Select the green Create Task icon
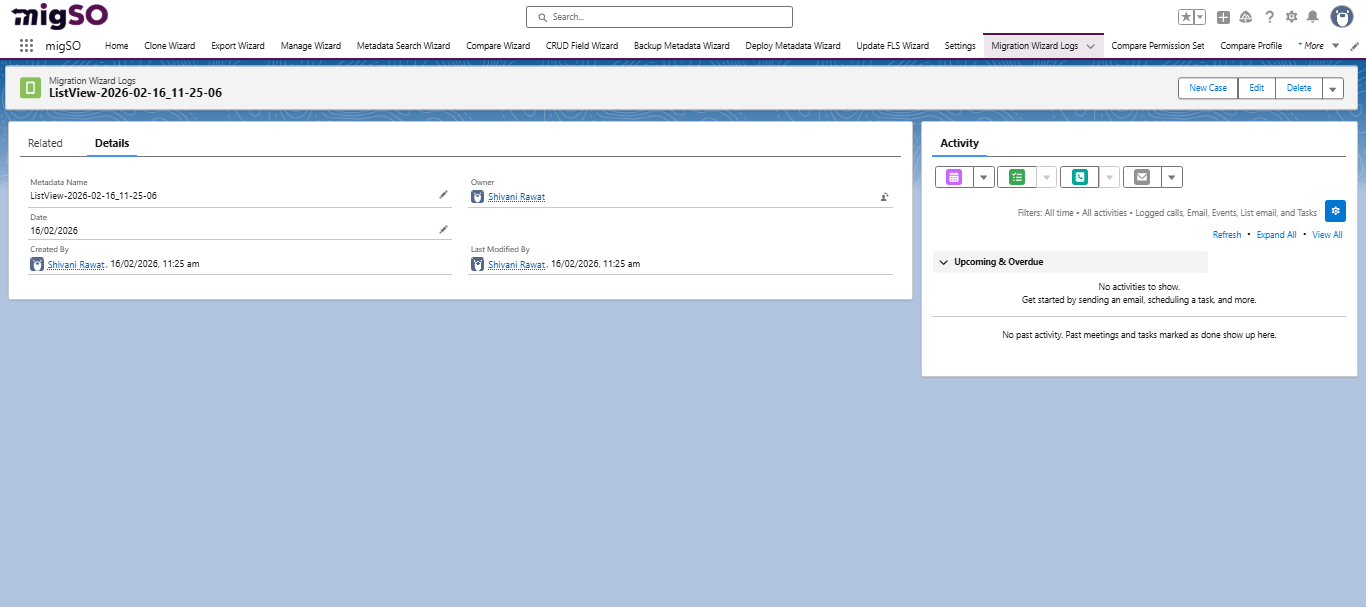 click(x=1015, y=176)
